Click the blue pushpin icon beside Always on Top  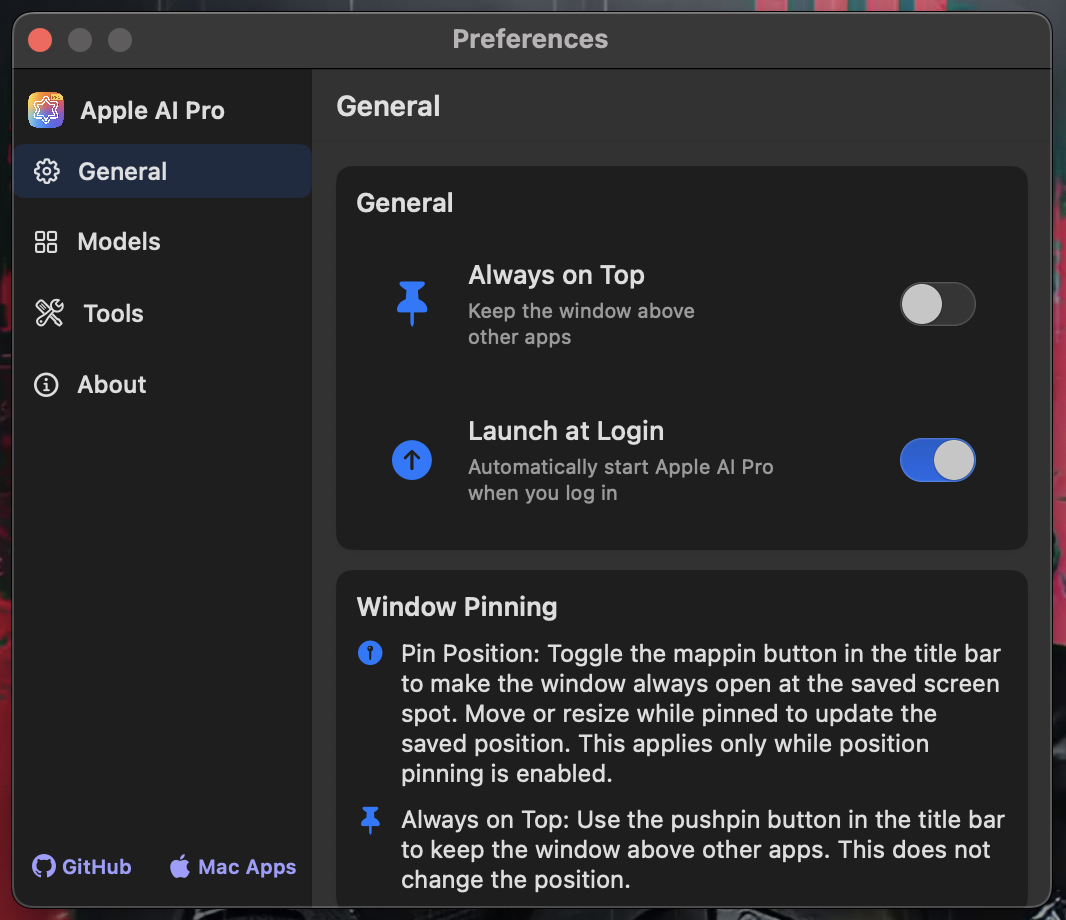point(412,304)
